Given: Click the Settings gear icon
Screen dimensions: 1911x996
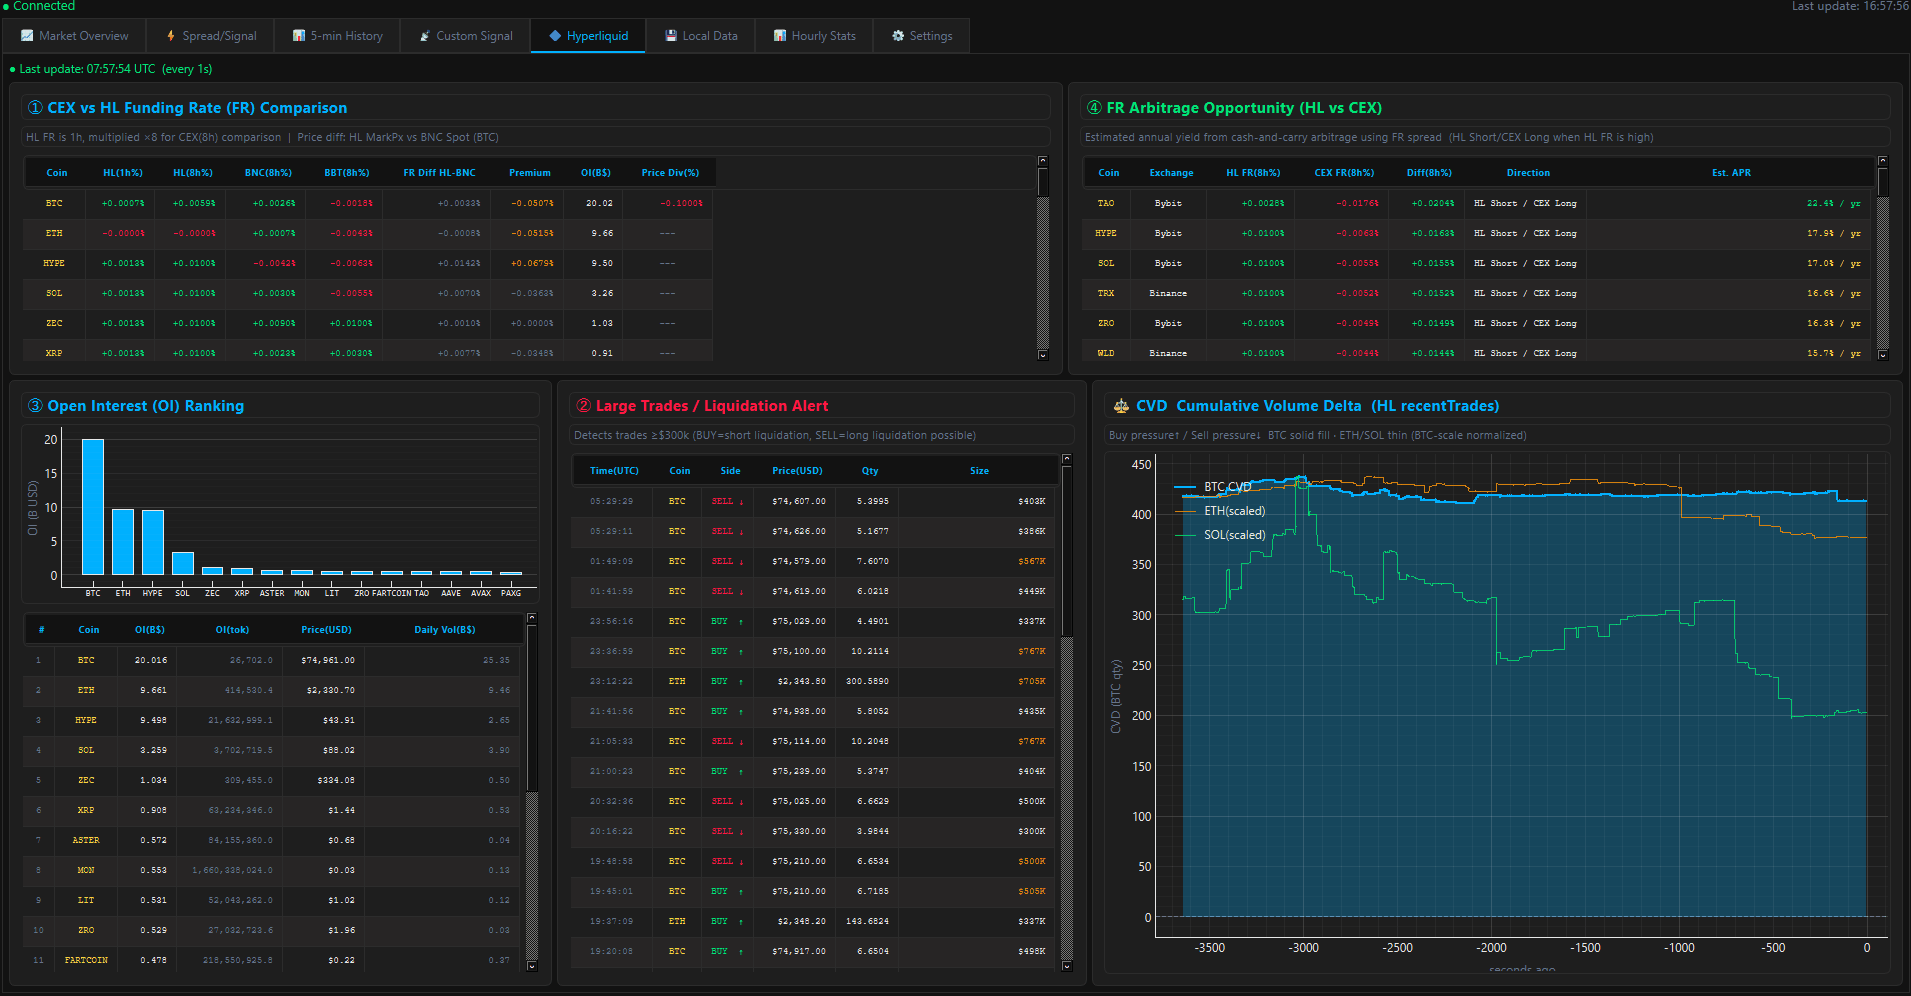Looking at the screenshot, I should point(898,36).
